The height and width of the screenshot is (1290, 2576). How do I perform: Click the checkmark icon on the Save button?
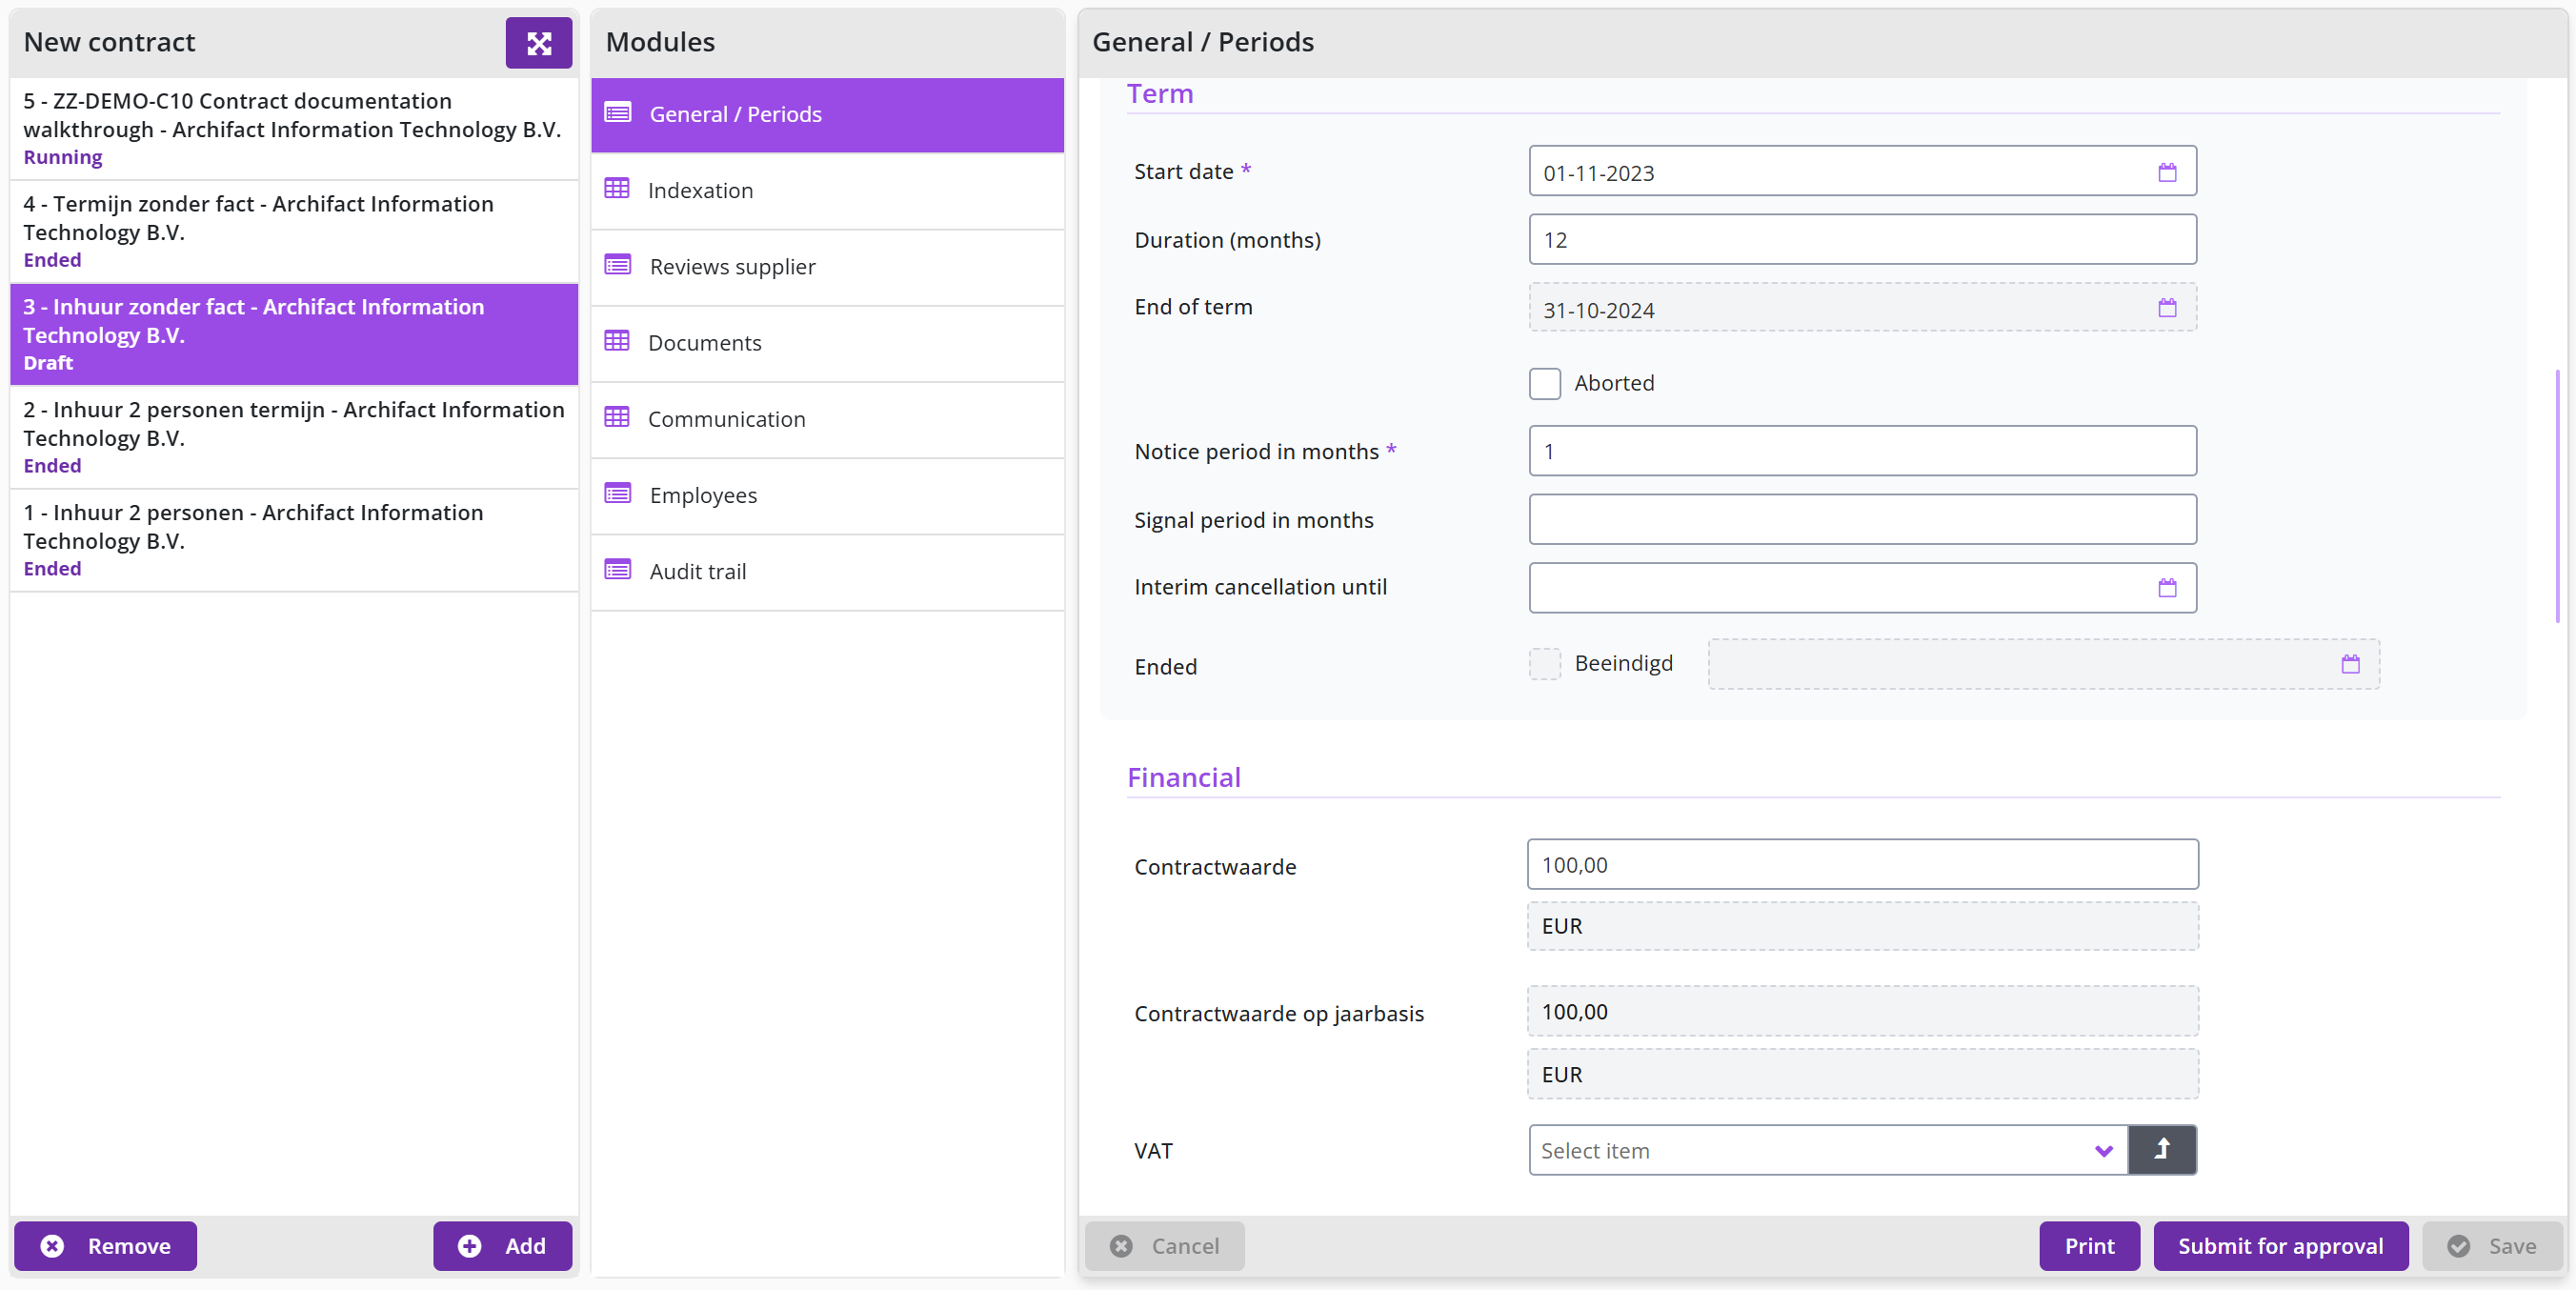[x=2458, y=1246]
